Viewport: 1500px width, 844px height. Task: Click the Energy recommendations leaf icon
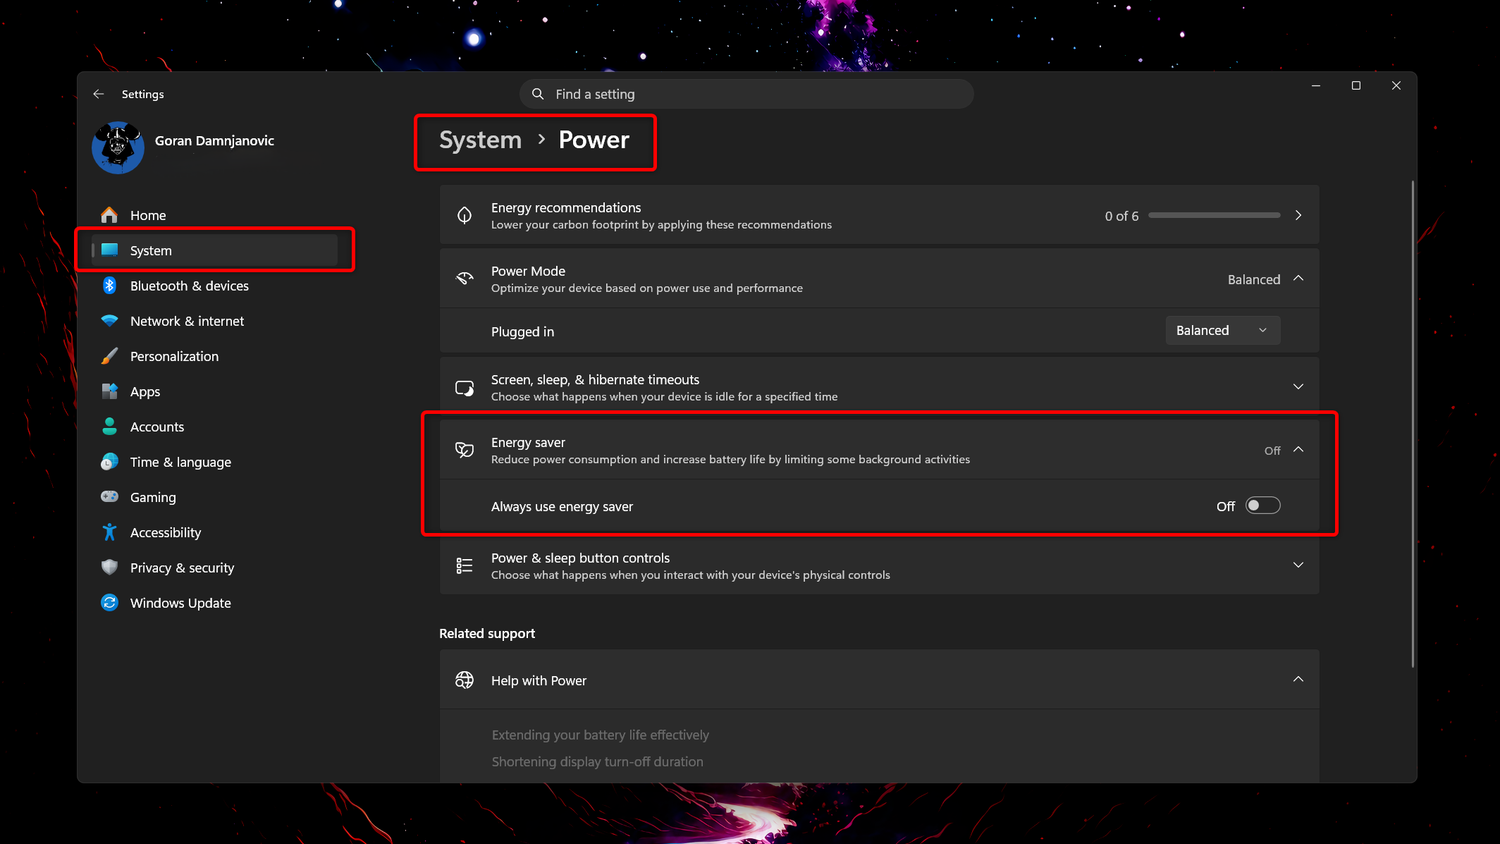(x=465, y=215)
